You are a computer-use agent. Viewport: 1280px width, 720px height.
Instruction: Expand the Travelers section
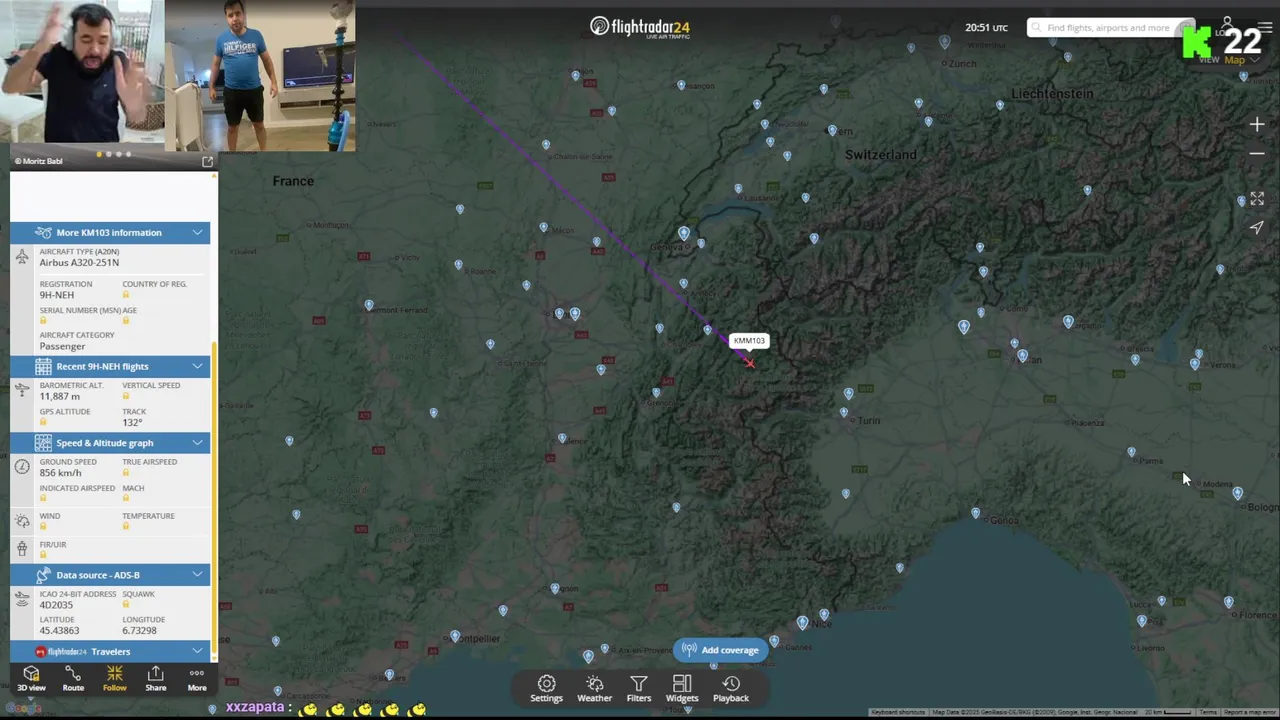tap(110, 651)
